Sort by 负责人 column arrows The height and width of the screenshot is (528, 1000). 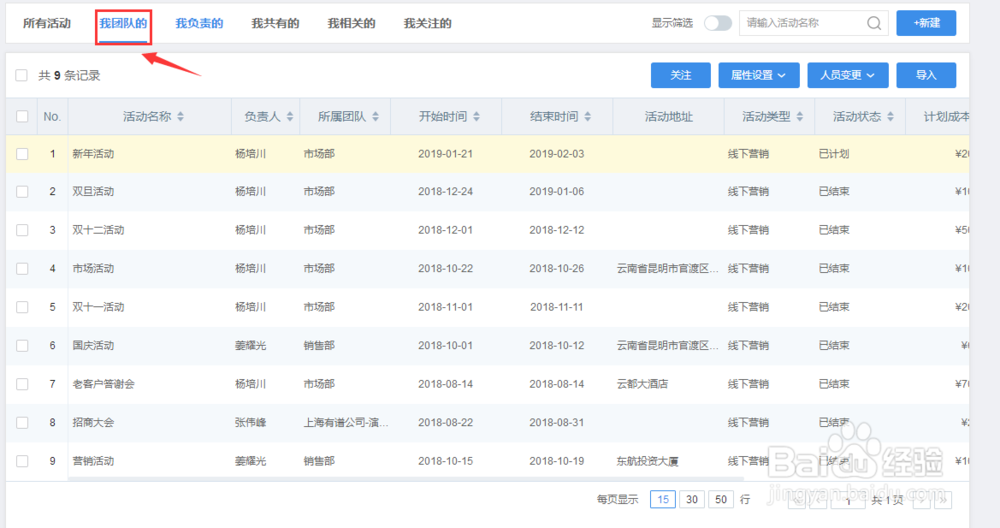(290, 117)
